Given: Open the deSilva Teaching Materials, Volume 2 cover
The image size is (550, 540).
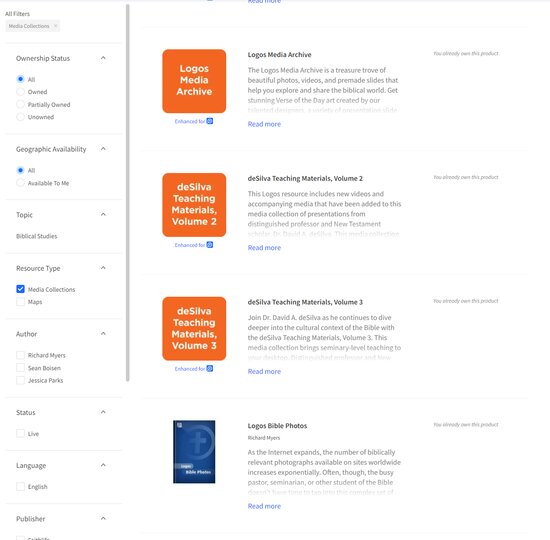Looking at the screenshot, I should tap(194, 205).
